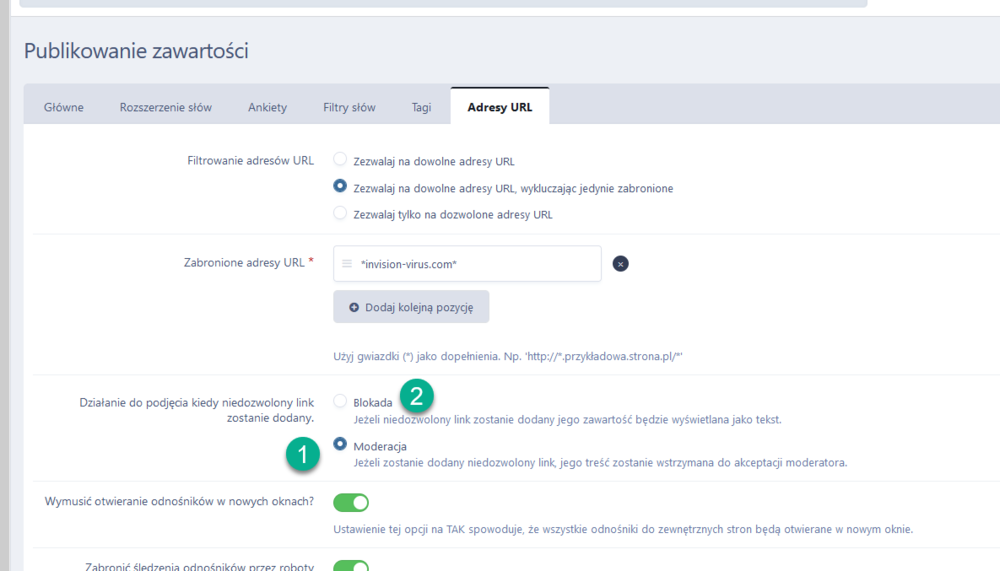Select the Adresy URL tab
This screenshot has height=571, width=1000.
pos(499,107)
